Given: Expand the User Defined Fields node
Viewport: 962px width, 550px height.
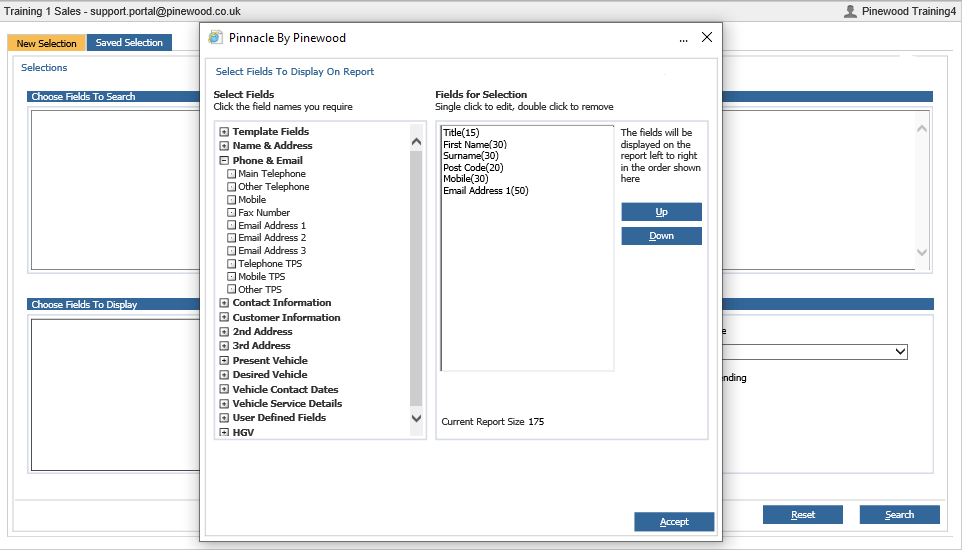Looking at the screenshot, I should [224, 418].
